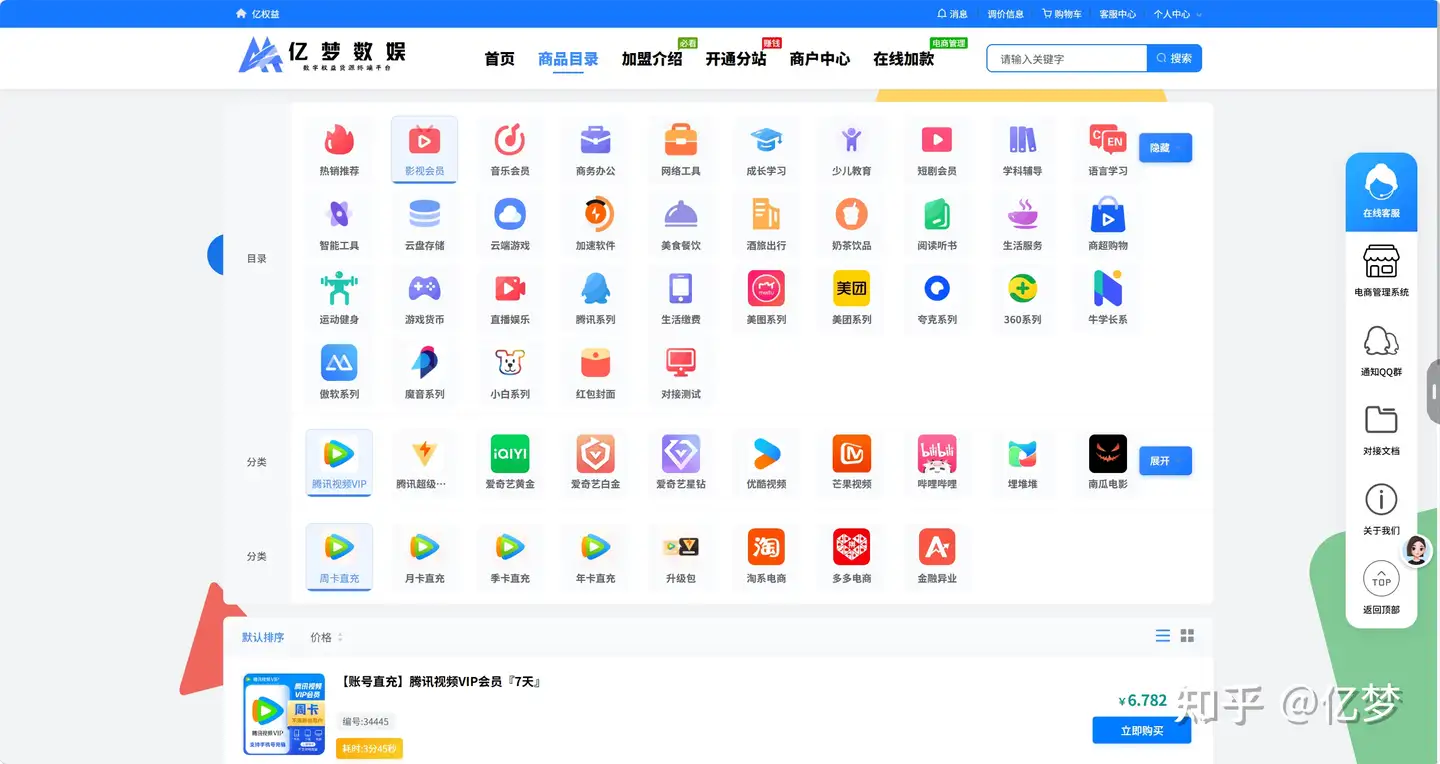Select the 美团系列 icon
This screenshot has height=764, width=1440.
pyautogui.click(x=851, y=288)
